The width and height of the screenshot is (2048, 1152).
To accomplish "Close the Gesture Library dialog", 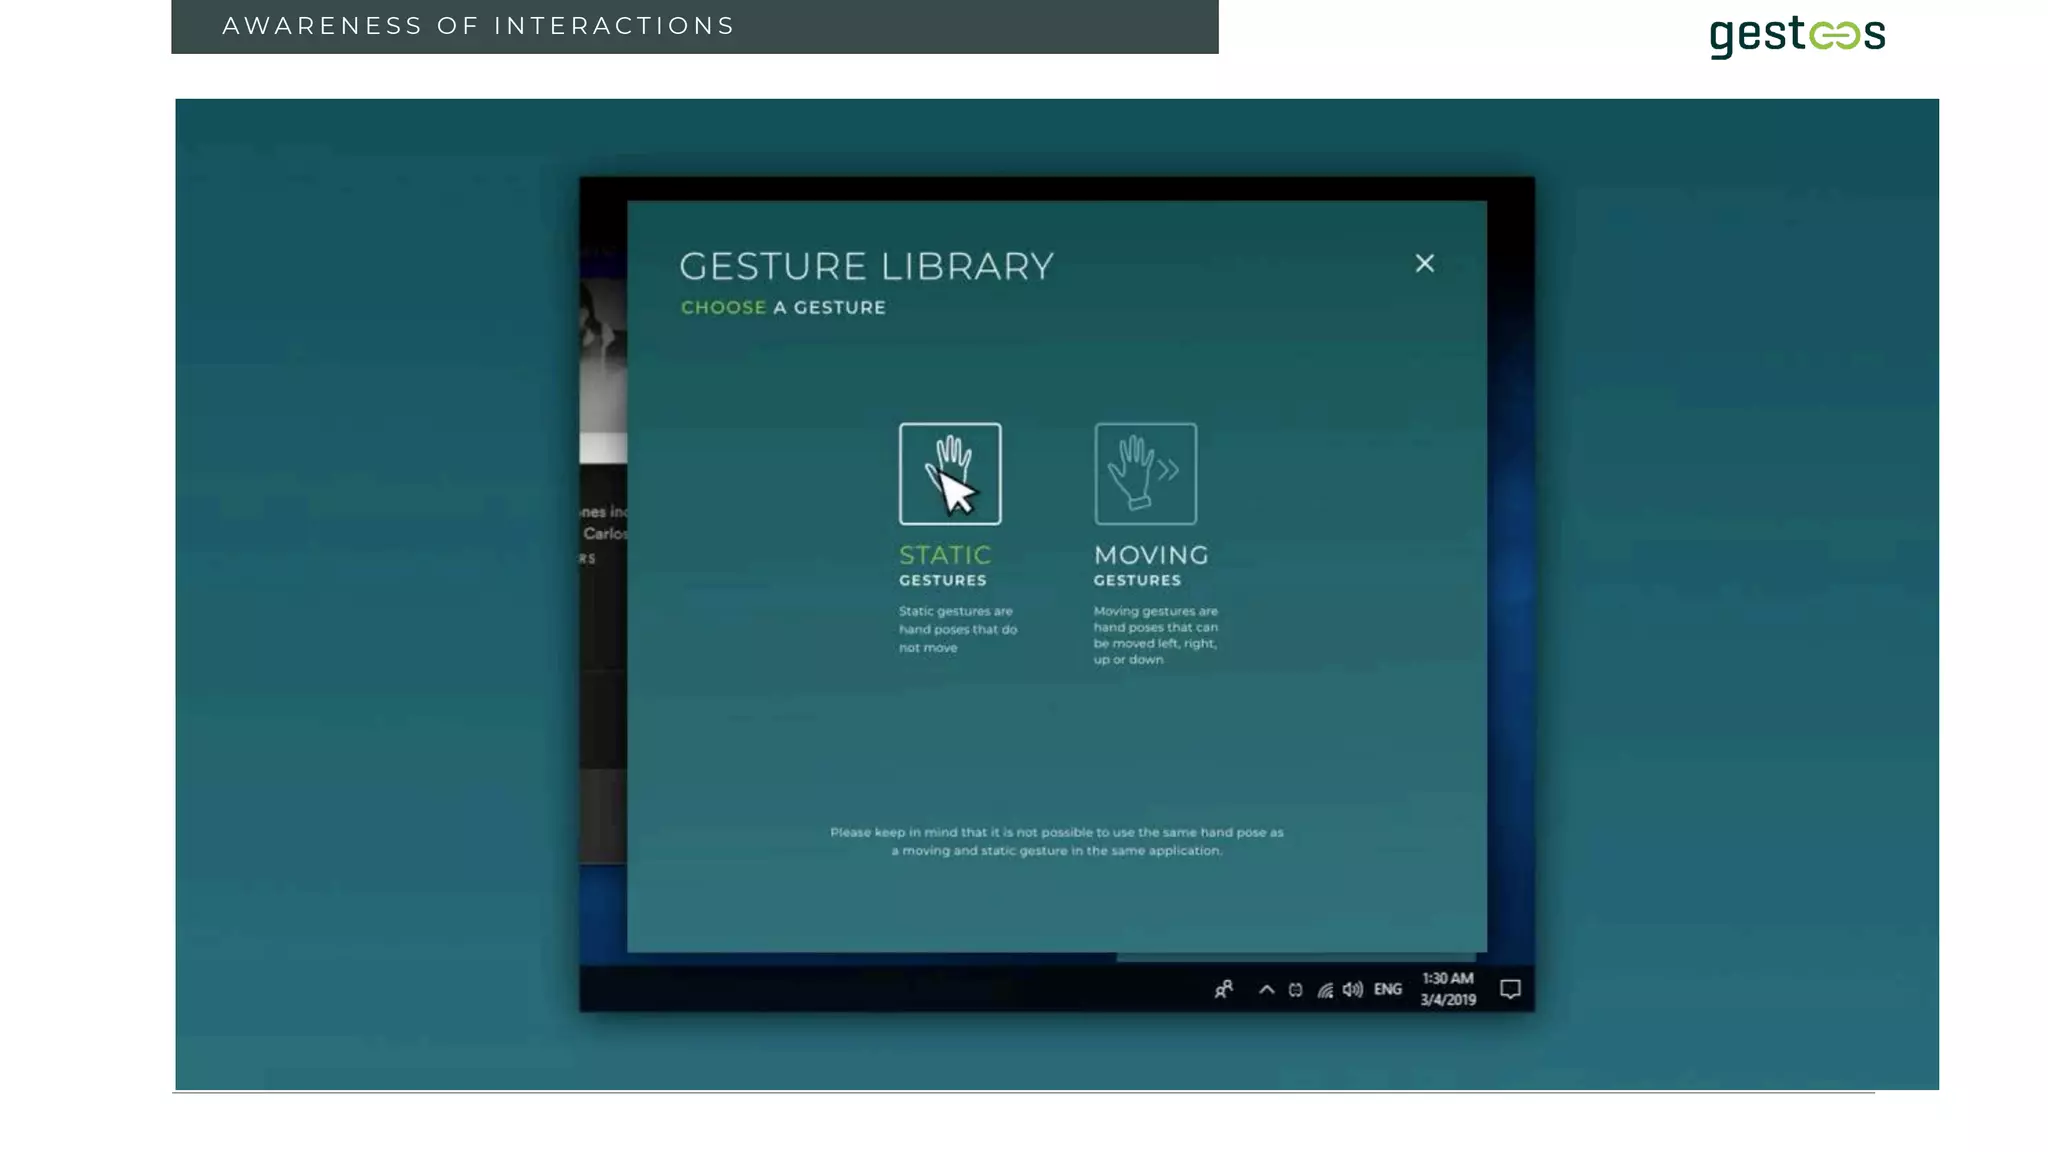I will click(x=1424, y=263).
